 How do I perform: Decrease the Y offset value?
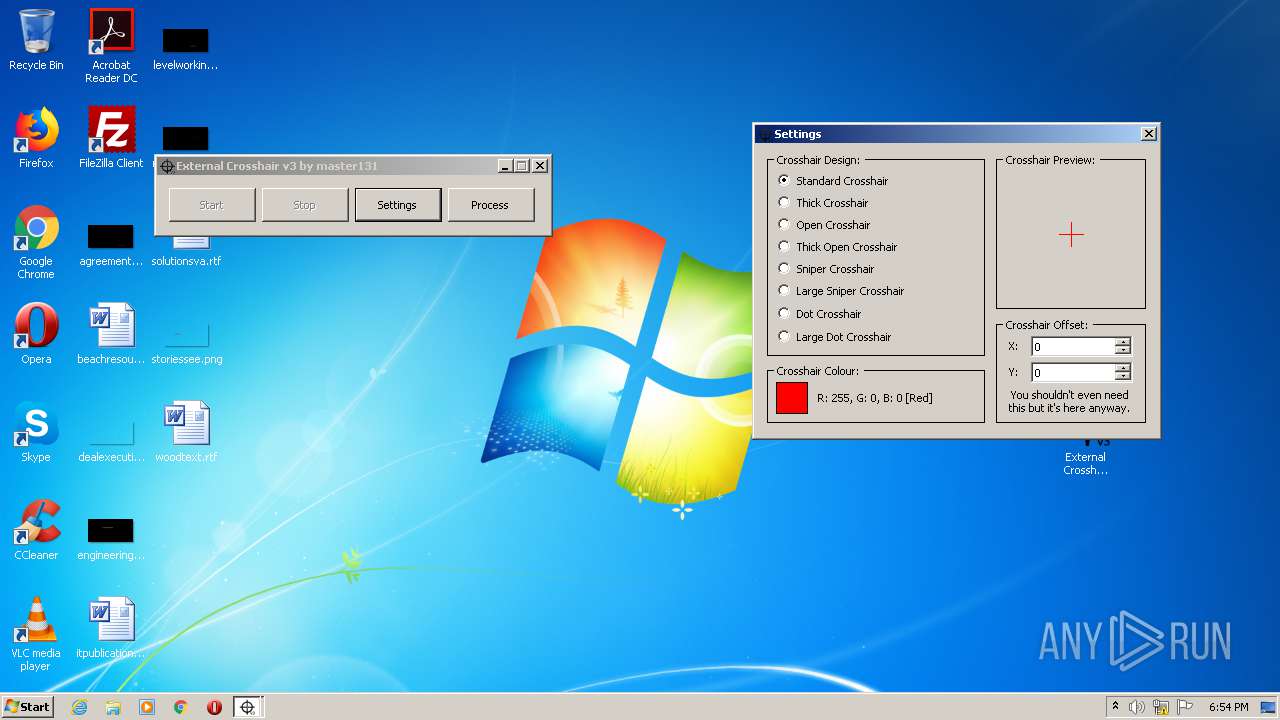pyautogui.click(x=1123, y=377)
